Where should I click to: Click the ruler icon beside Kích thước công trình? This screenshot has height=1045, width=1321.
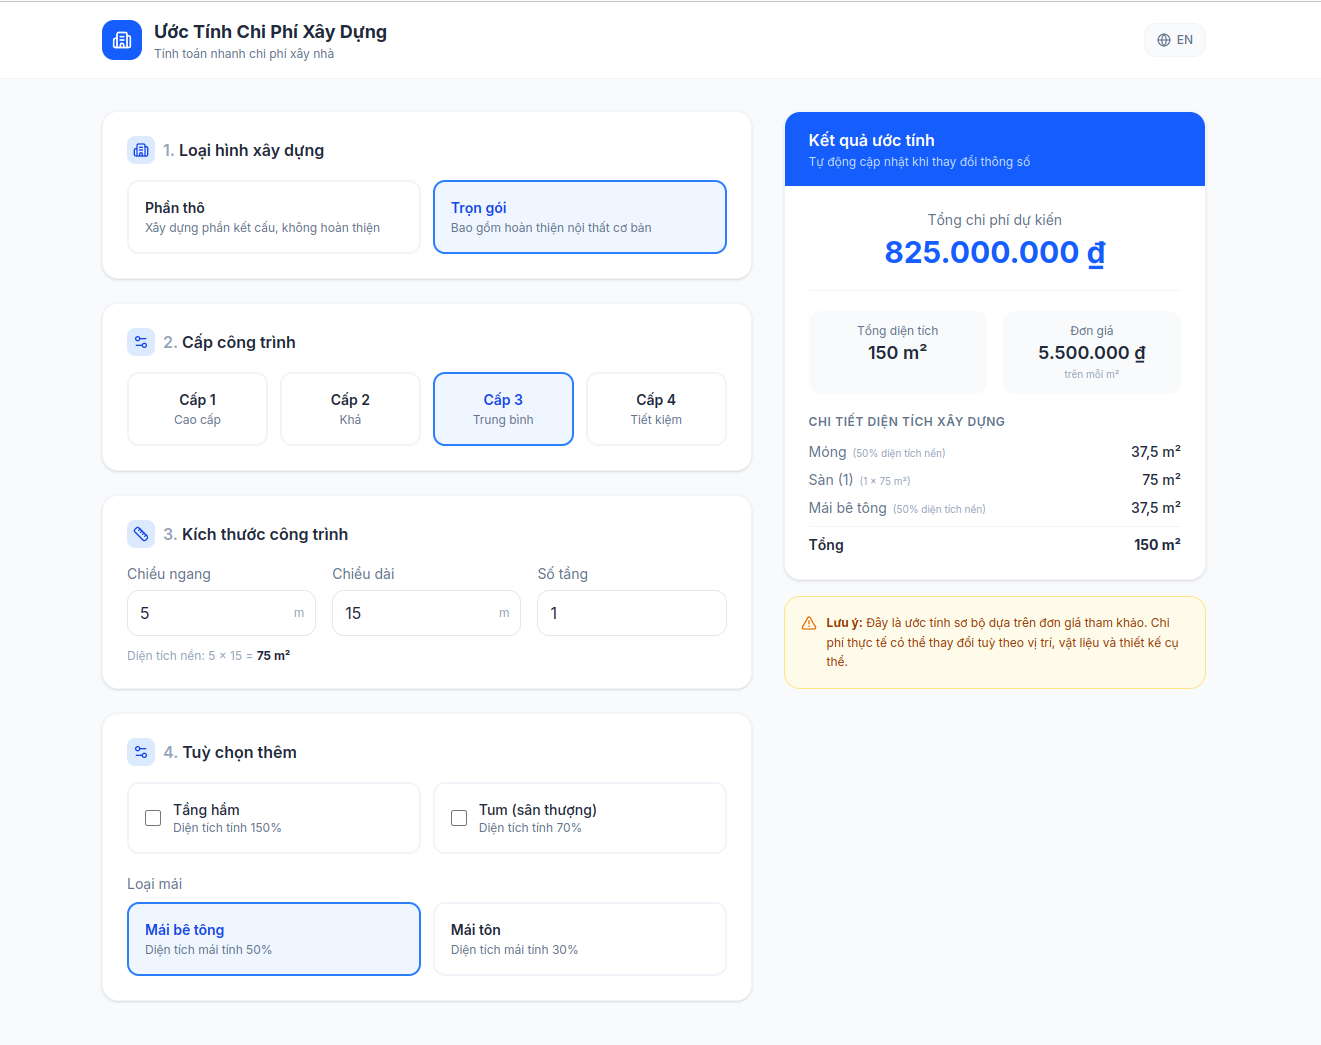coord(141,534)
